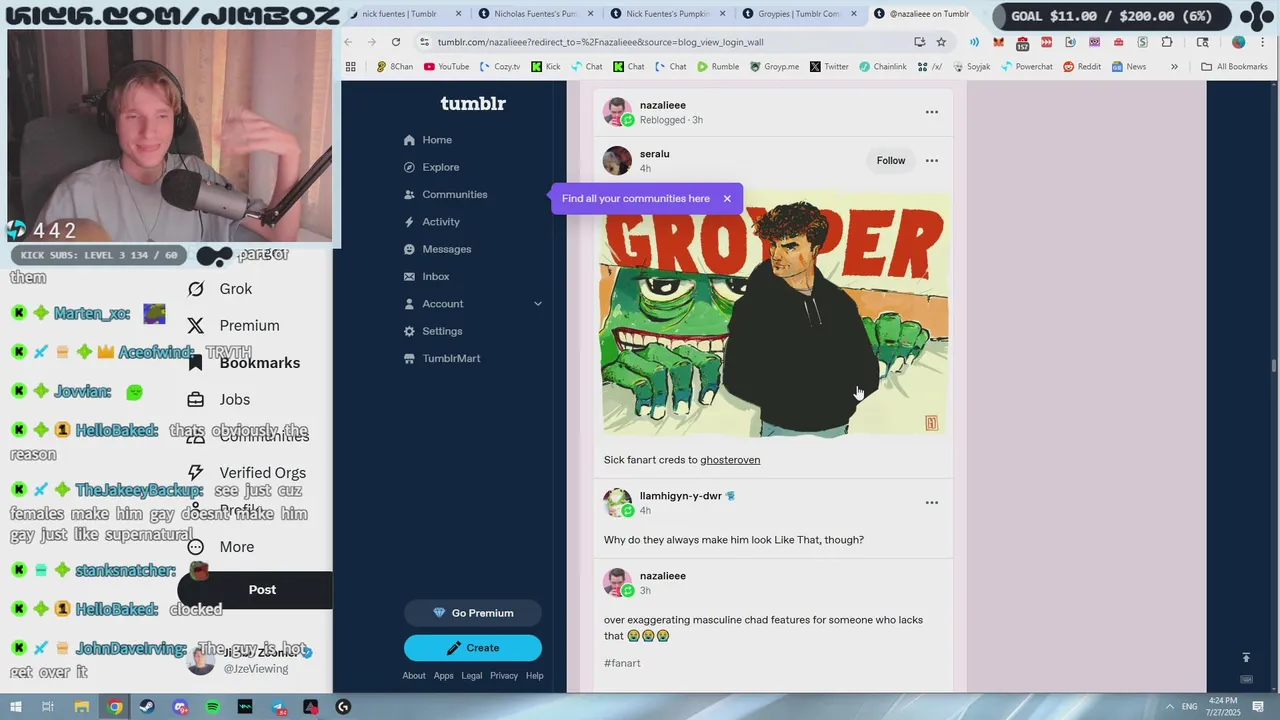1280x720 pixels.
Task: Open the GROYPER fanart image
Action: click(x=773, y=315)
